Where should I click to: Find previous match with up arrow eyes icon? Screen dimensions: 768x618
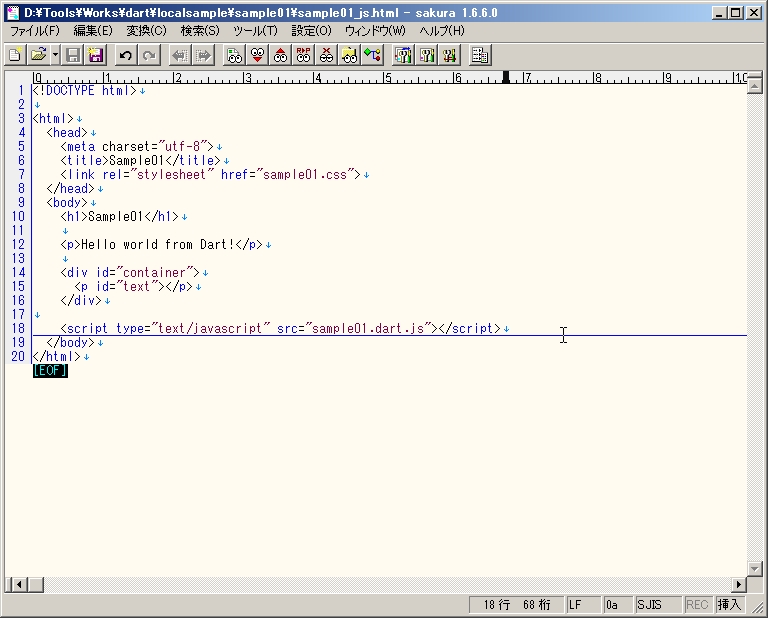click(x=280, y=55)
